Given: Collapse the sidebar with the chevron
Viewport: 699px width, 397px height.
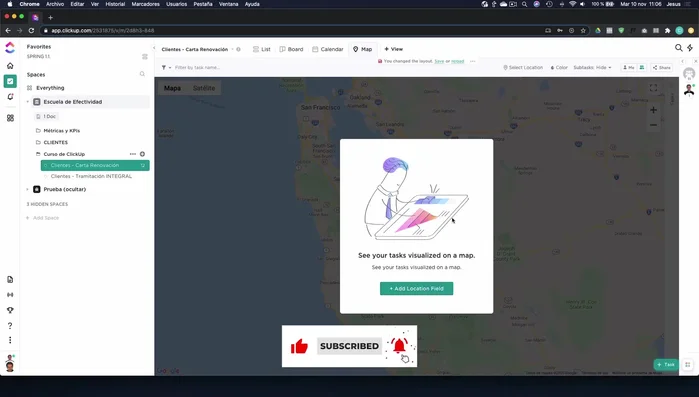Looking at the screenshot, I should tap(154, 48).
